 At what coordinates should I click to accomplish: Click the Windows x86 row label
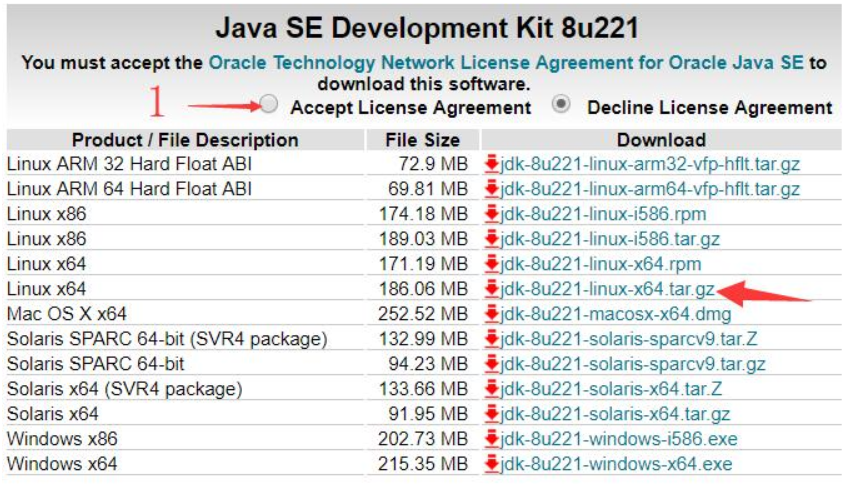(62, 439)
